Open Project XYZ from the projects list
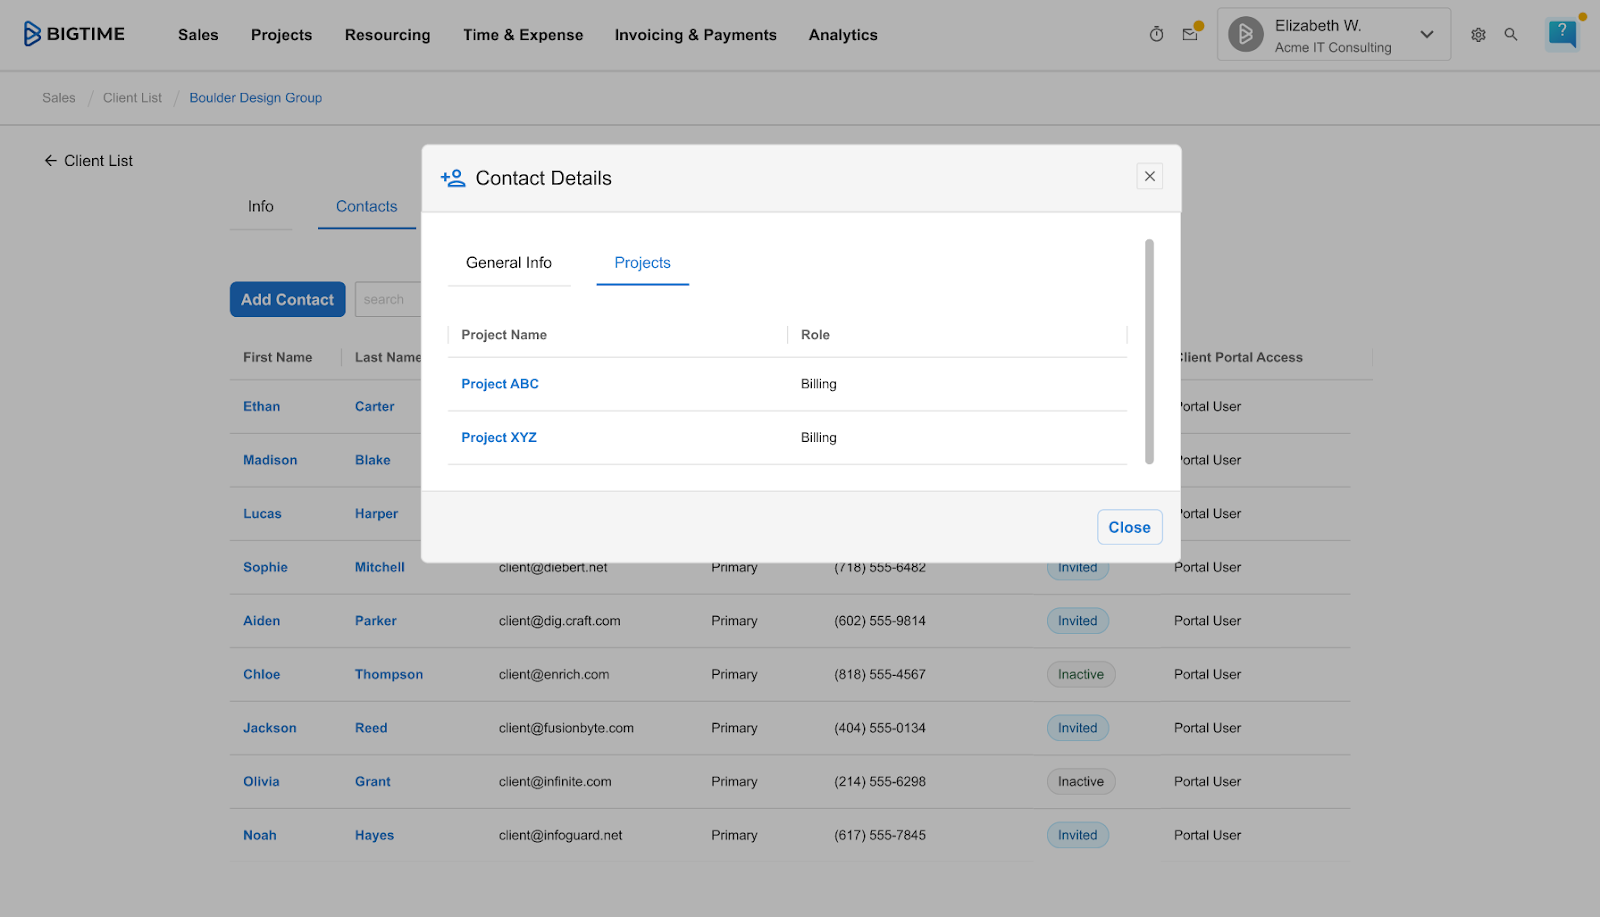The height and width of the screenshot is (917, 1600). (x=498, y=437)
